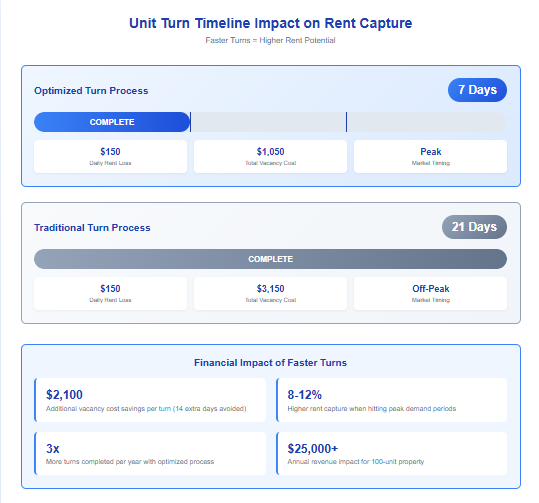Screen dimensions: 539x503
Task: Click the gray full-width COMPLETE bar
Action: click(x=270, y=259)
